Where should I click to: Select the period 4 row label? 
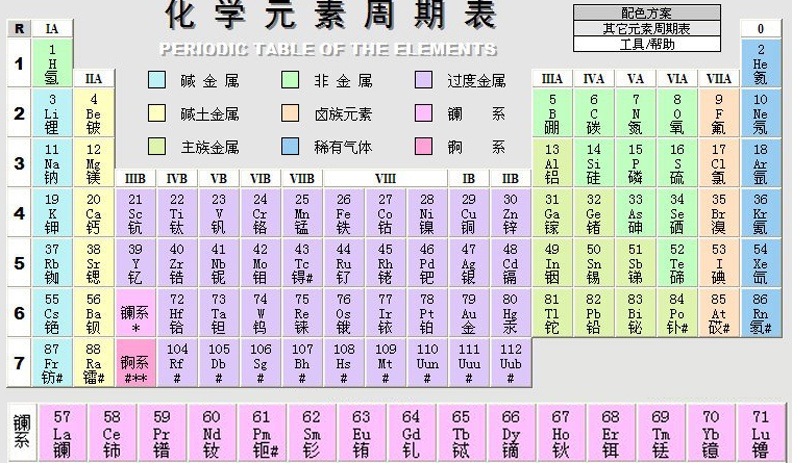(x=18, y=213)
